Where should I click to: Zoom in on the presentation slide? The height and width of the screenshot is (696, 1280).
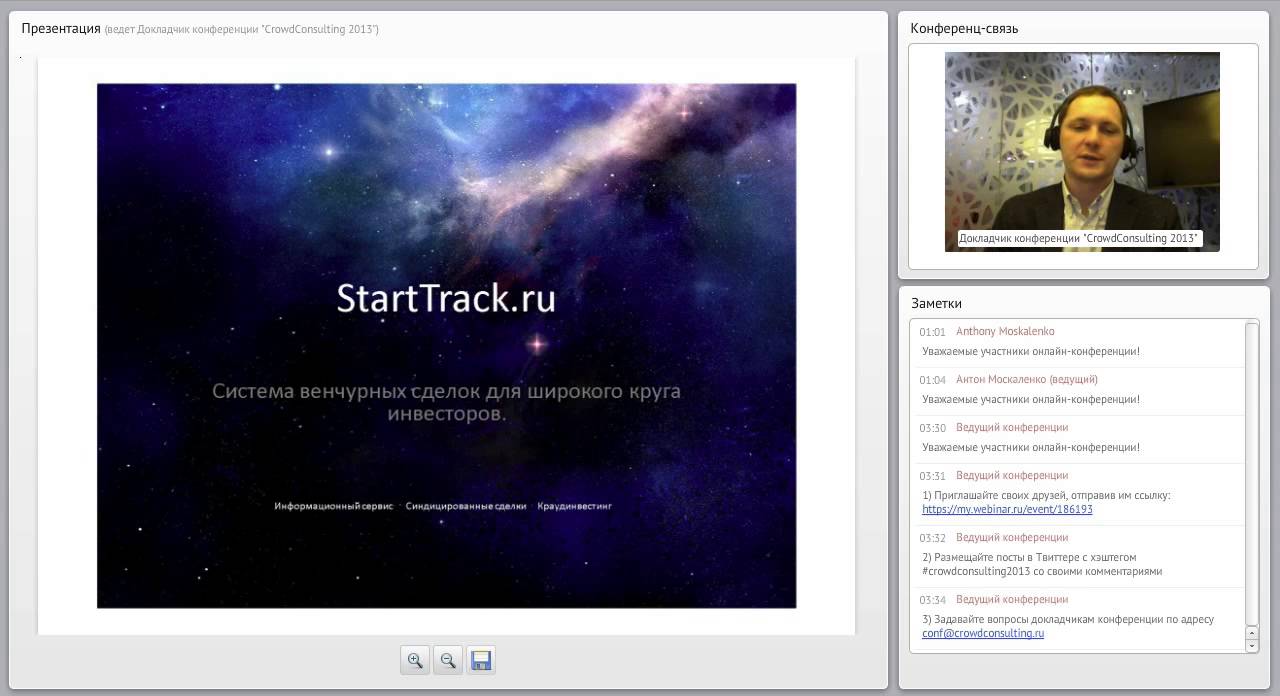pos(415,660)
